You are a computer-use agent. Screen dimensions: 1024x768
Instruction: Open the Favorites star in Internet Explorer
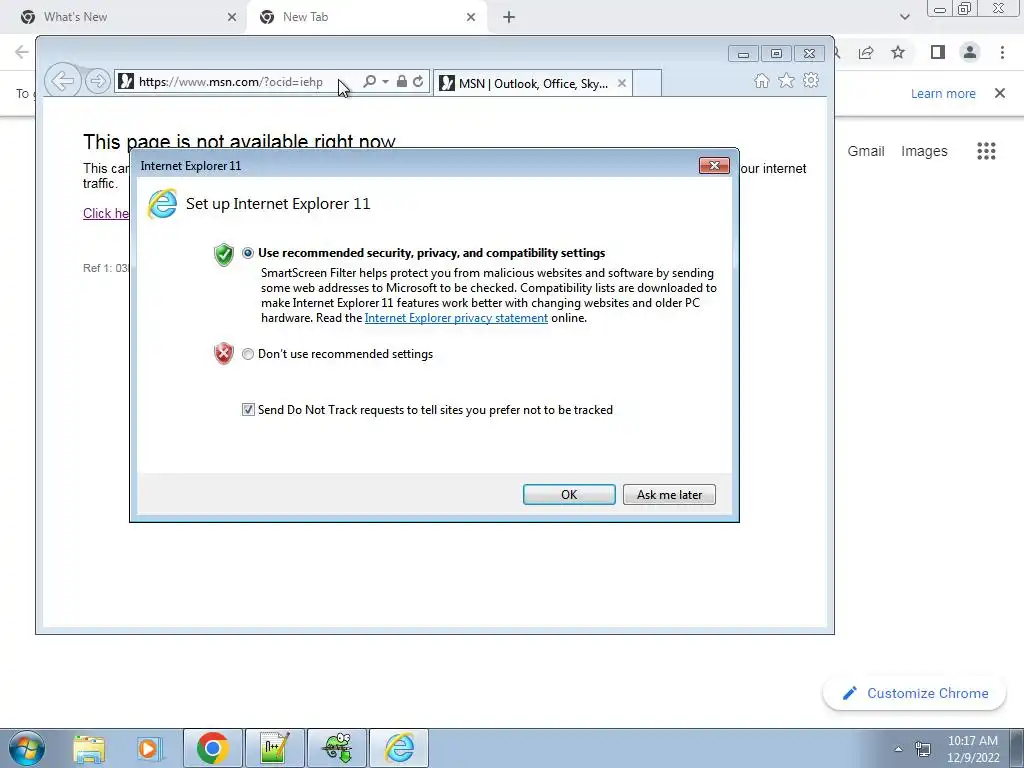pyautogui.click(x=786, y=81)
